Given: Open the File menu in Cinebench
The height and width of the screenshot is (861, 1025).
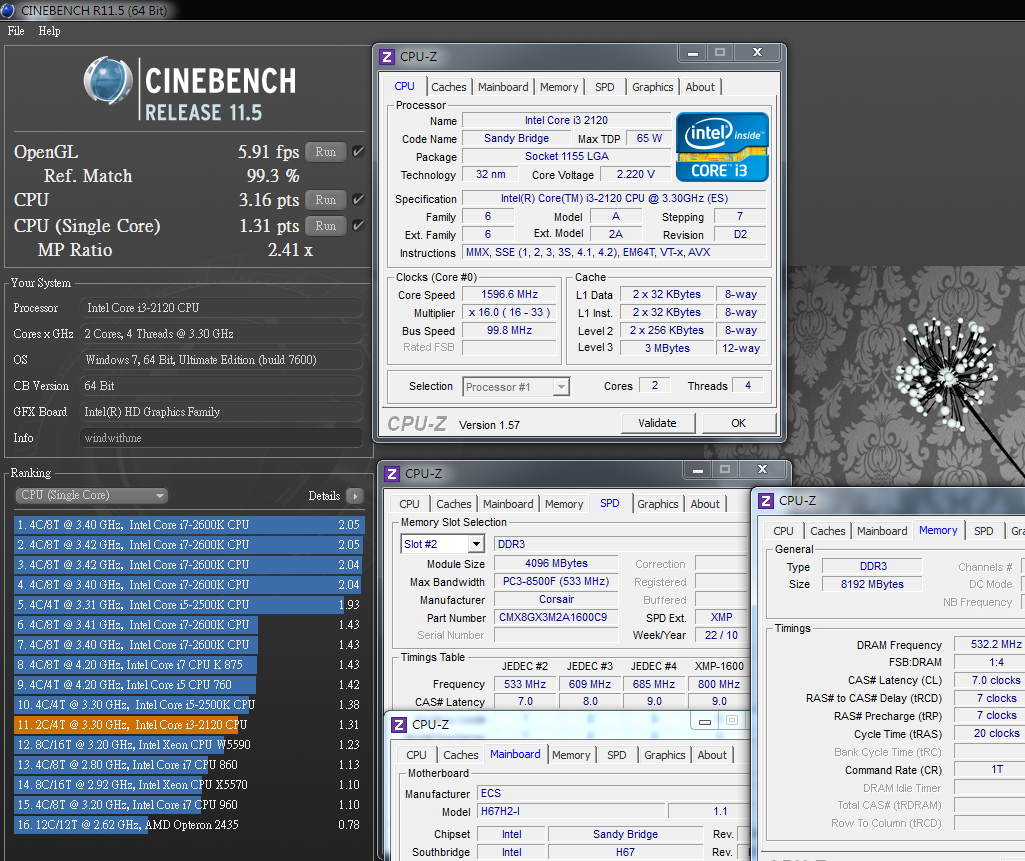Looking at the screenshot, I should coord(16,31).
